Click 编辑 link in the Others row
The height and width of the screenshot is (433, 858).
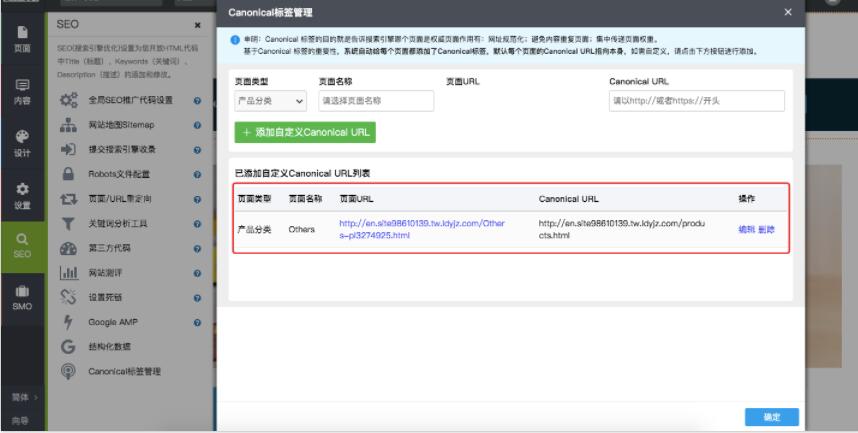[x=746, y=229]
